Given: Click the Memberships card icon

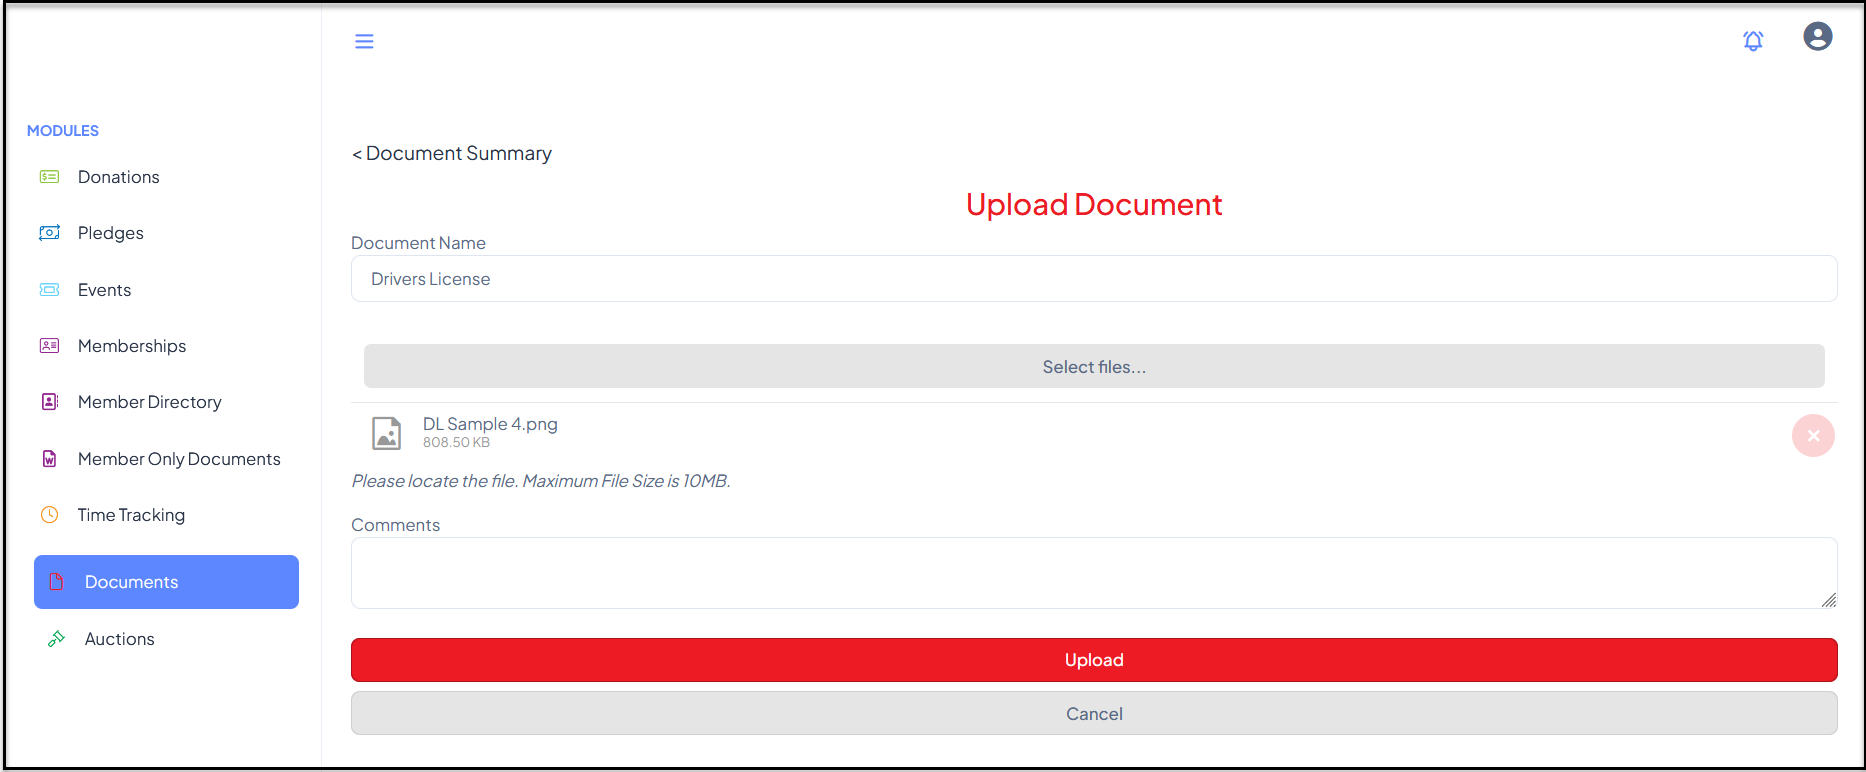Looking at the screenshot, I should point(49,346).
